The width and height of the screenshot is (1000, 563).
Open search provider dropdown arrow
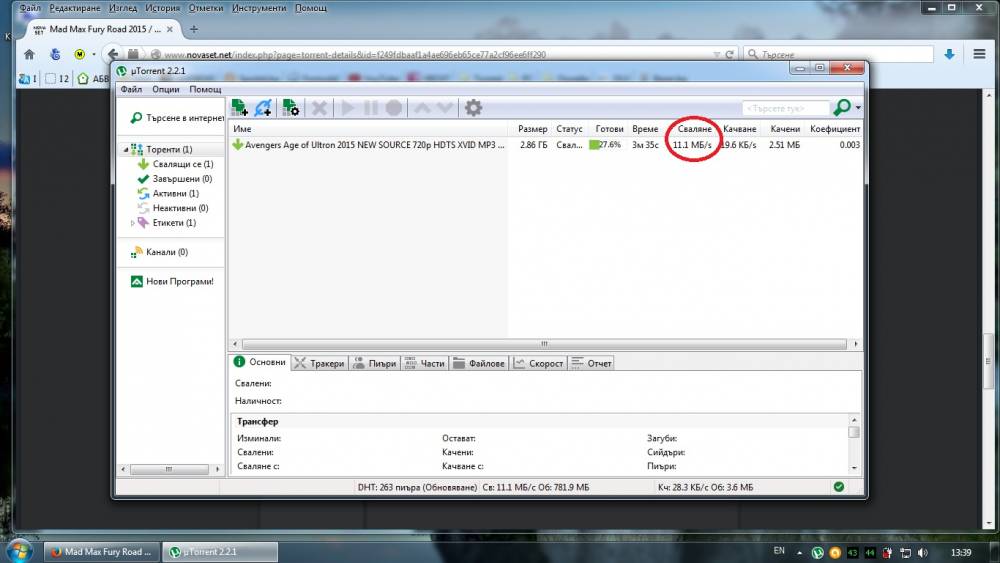pos(858,108)
